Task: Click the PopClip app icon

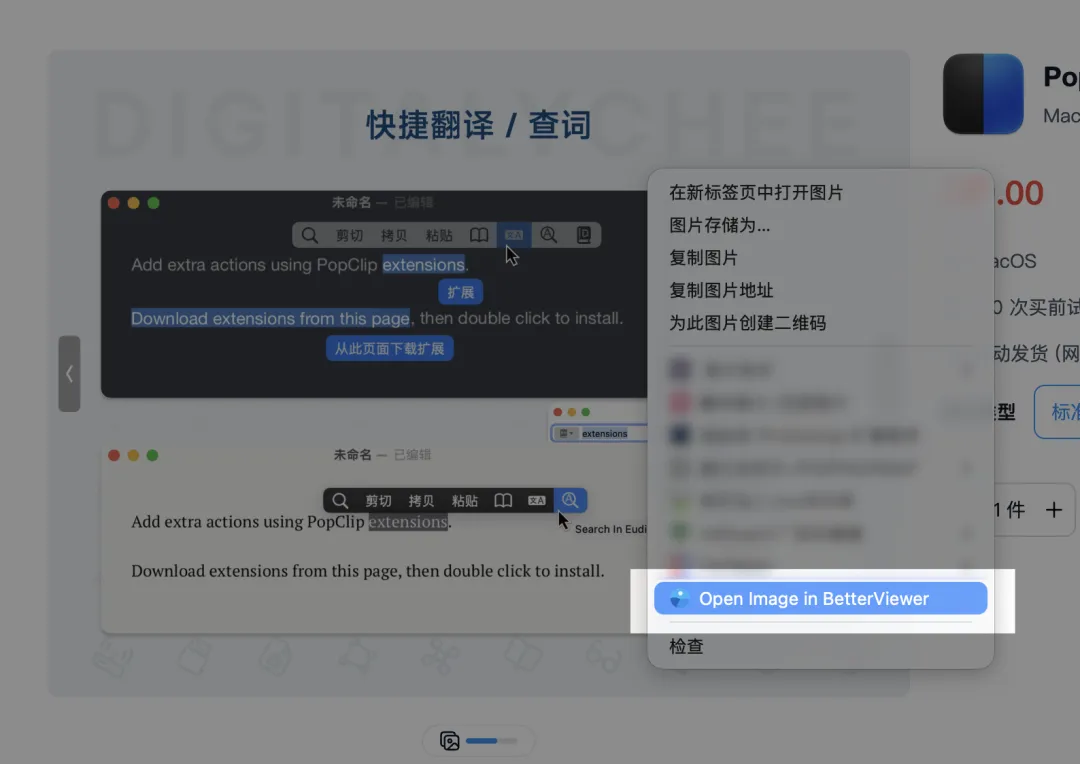Action: (x=983, y=94)
